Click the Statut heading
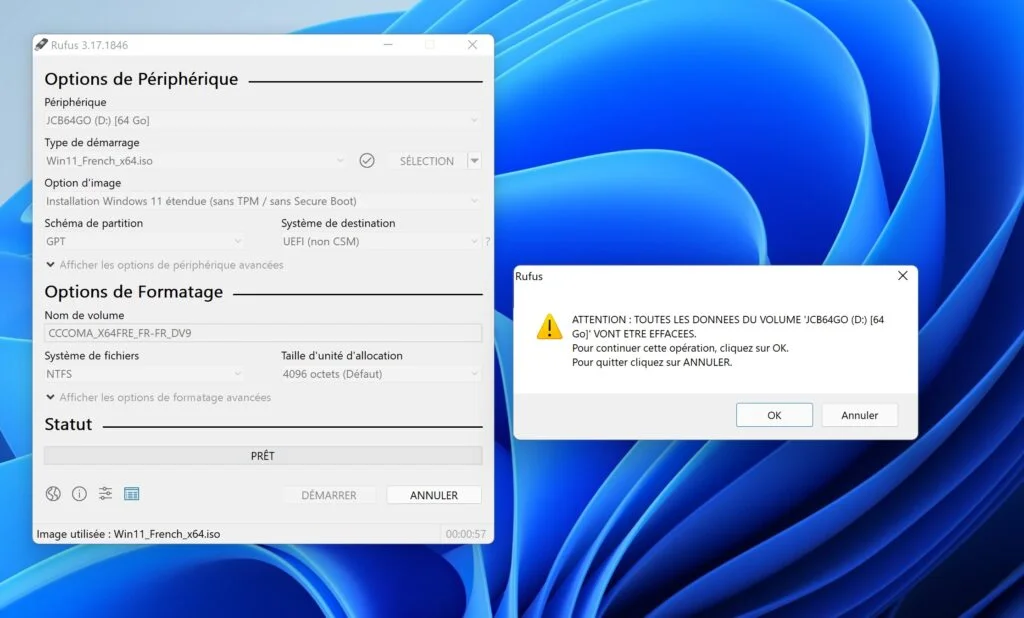The width and height of the screenshot is (1024, 618). [x=68, y=425]
